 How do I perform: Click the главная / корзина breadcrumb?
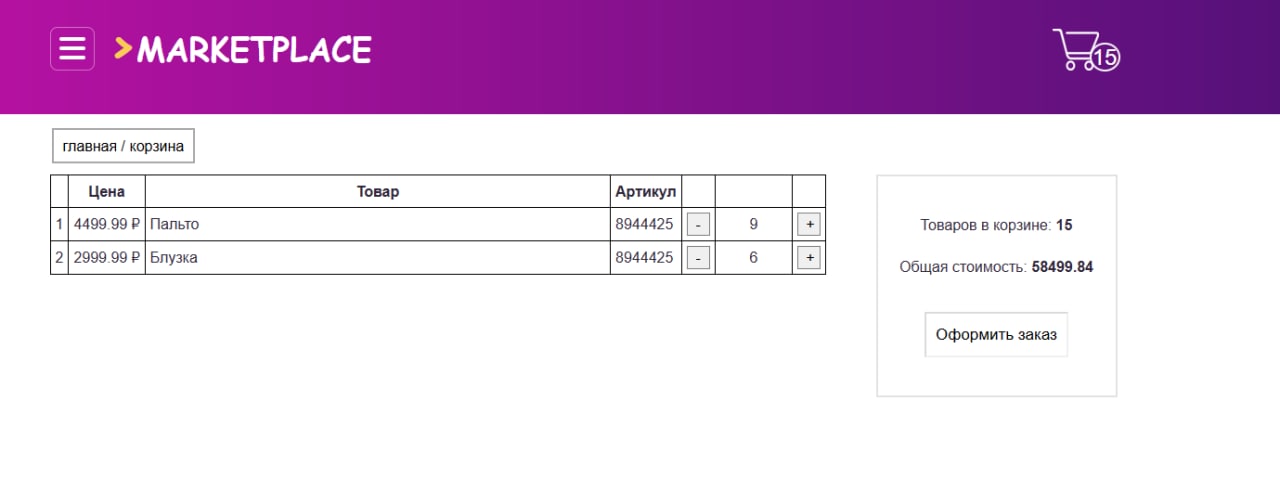[123, 146]
